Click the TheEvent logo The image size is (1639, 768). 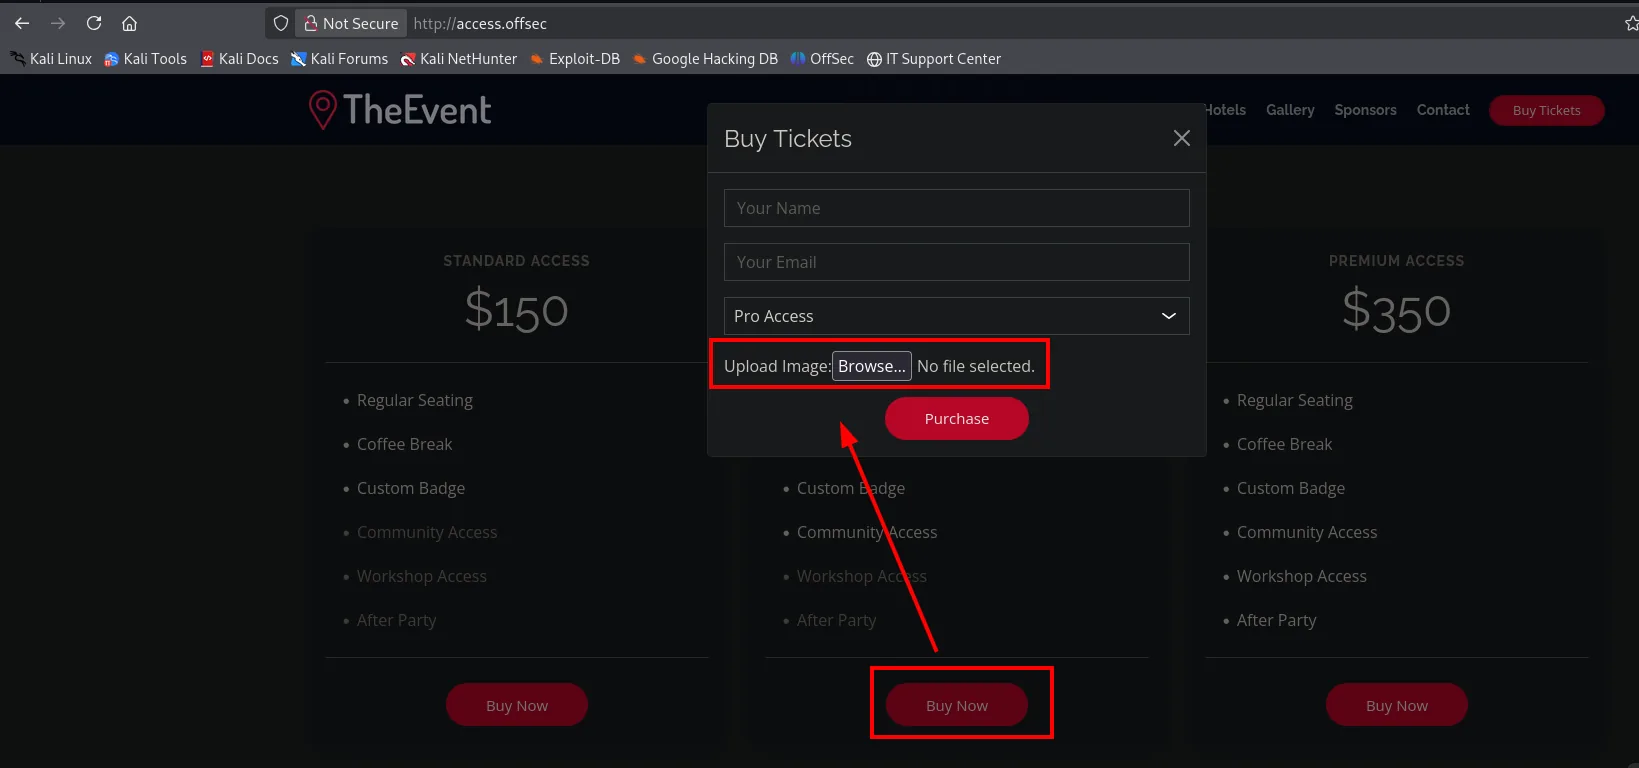pyautogui.click(x=400, y=110)
